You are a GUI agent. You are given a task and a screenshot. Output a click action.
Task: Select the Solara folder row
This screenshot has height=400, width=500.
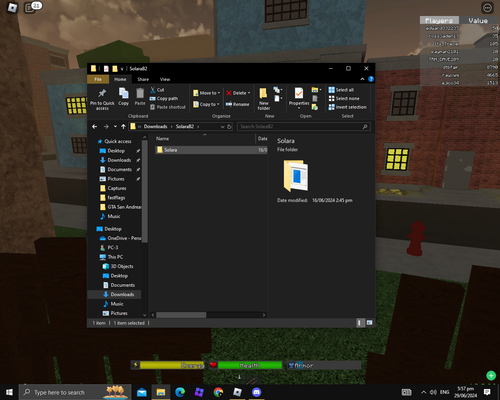[211, 150]
